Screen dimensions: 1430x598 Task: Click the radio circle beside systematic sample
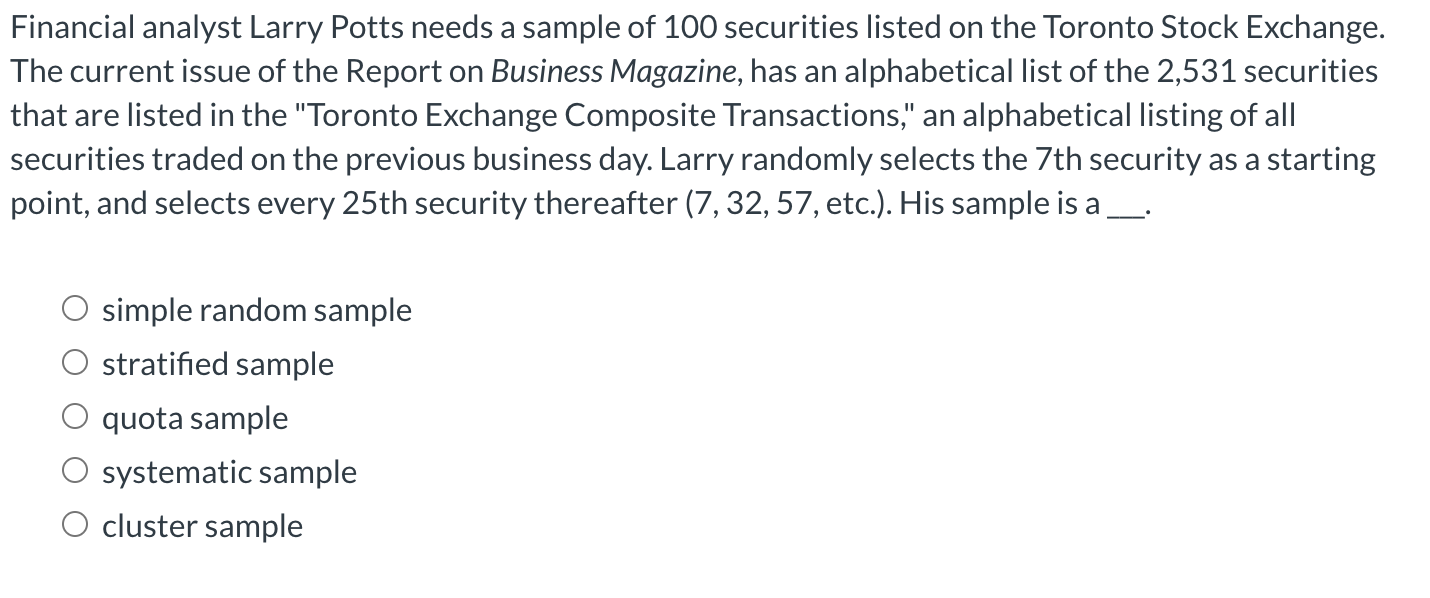pos(75,470)
